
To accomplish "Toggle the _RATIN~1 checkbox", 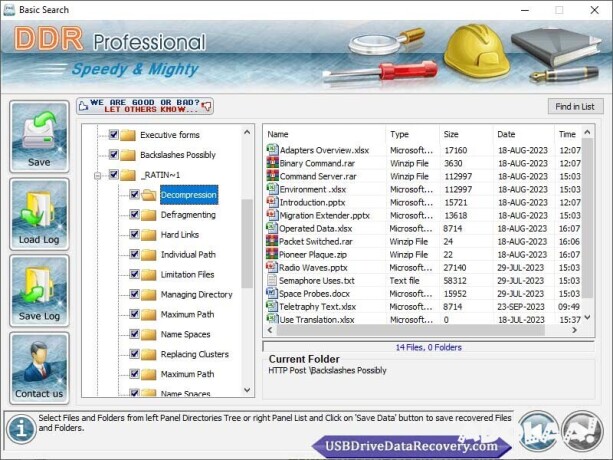I will (113, 174).
